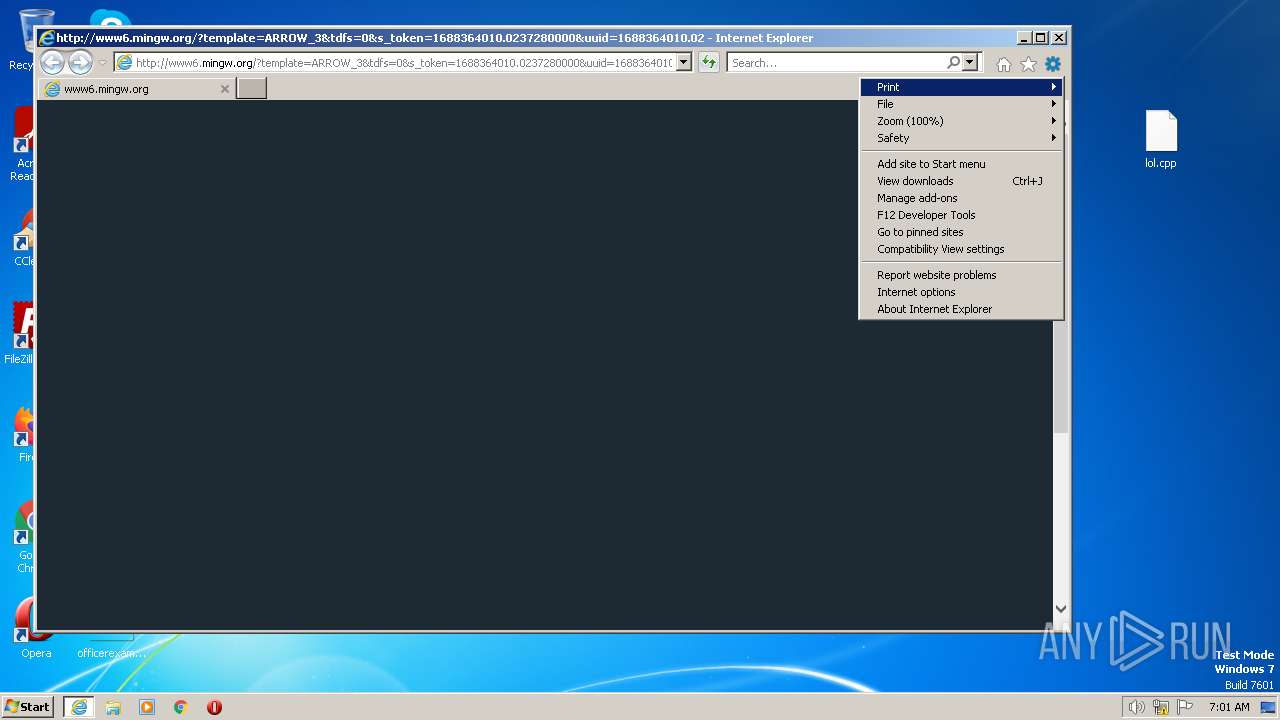Click the address bar URL field
This screenshot has height=720, width=1280.
click(404, 63)
